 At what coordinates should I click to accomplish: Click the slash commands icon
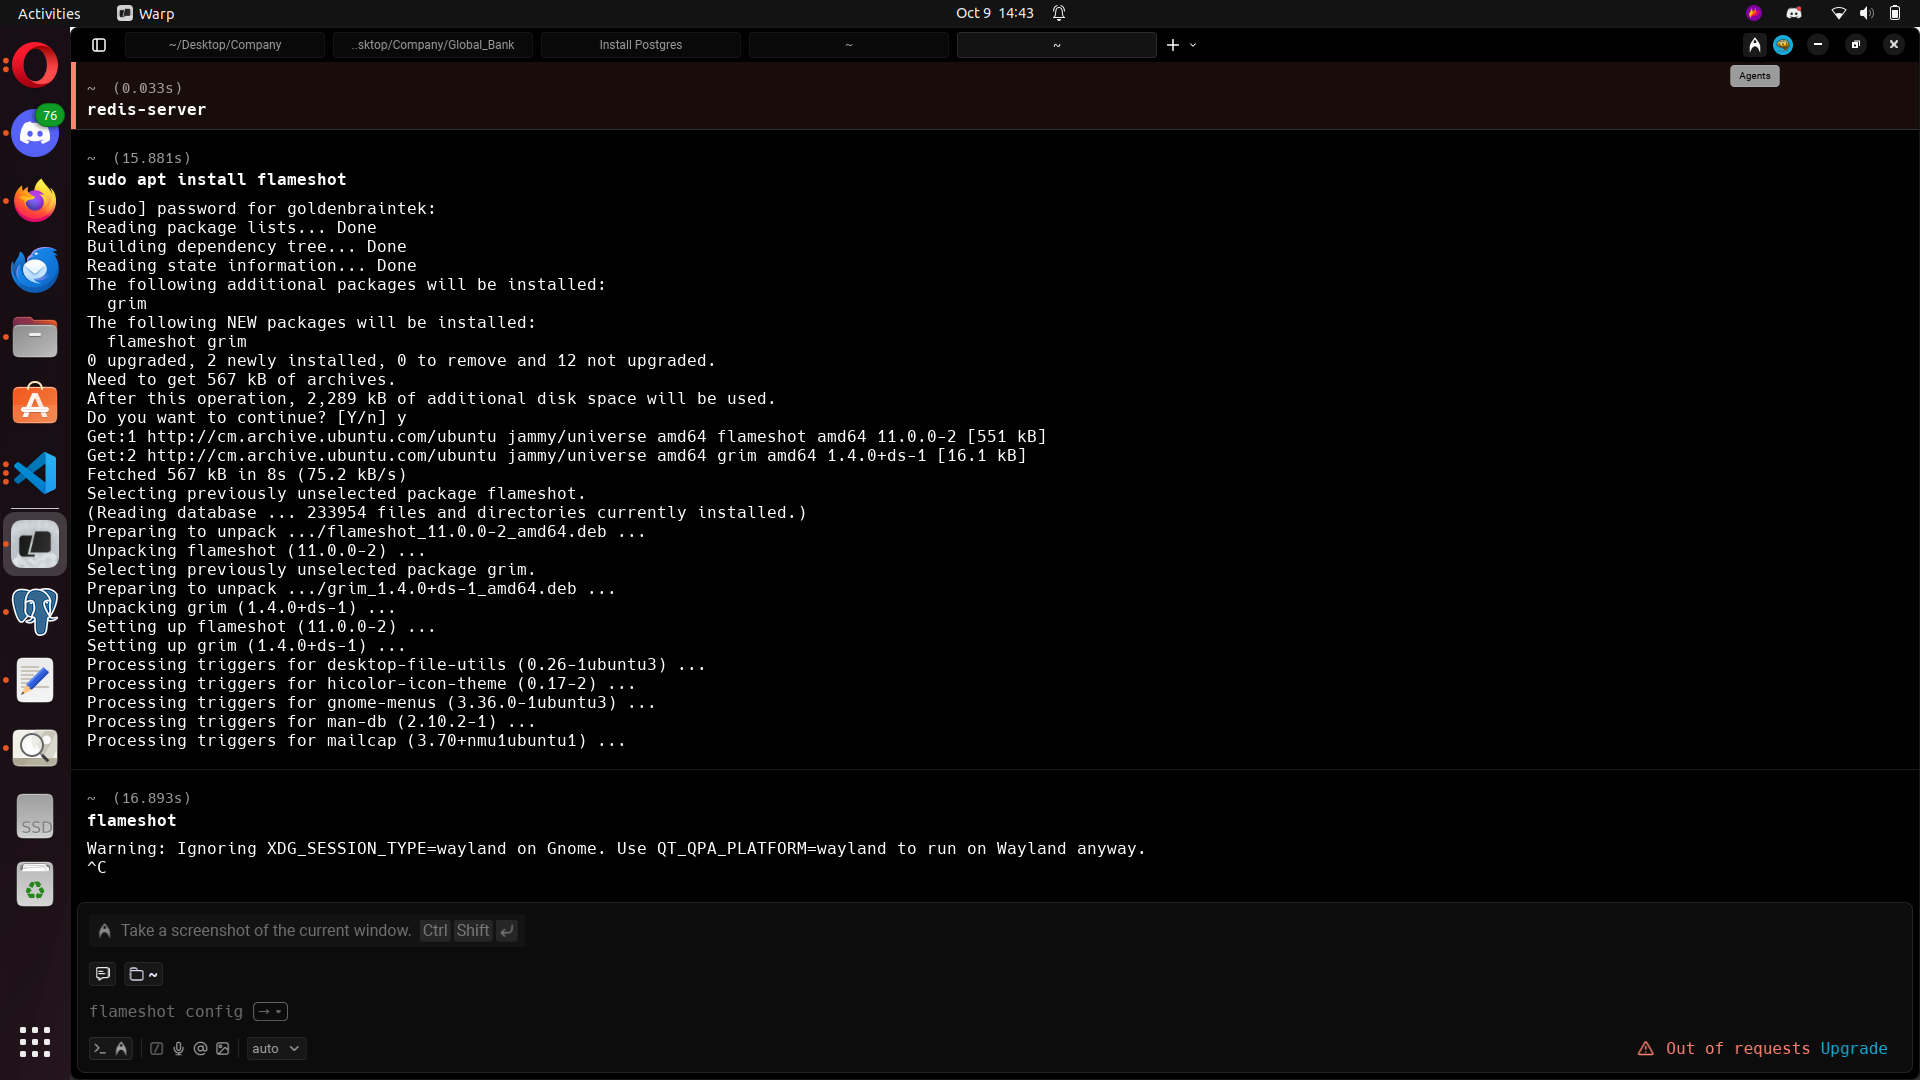157,1049
